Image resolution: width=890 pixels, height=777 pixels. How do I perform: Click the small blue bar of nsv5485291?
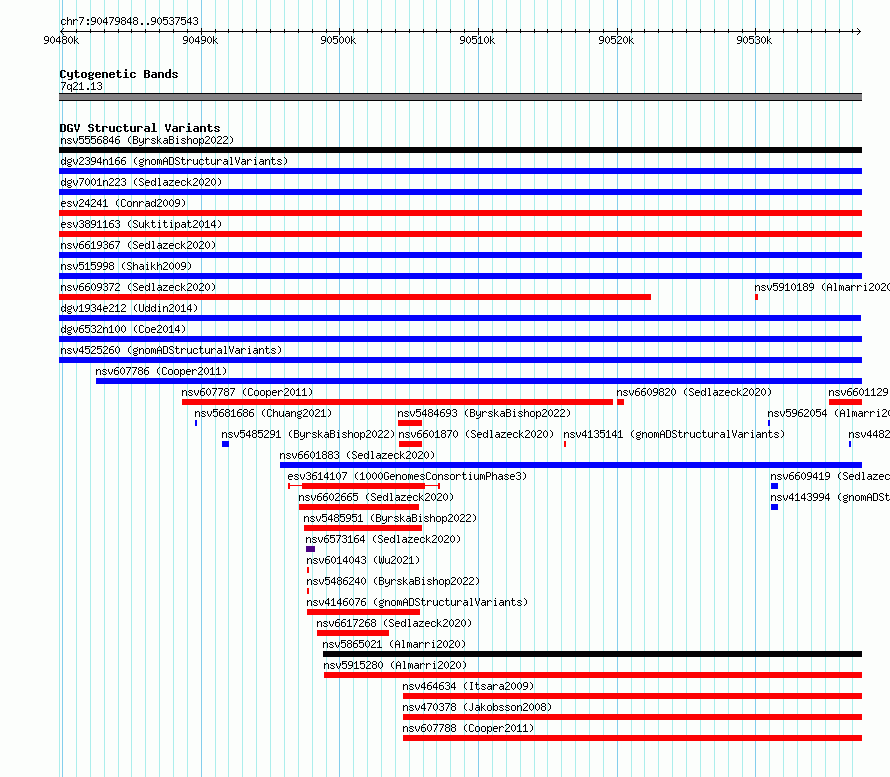tap(225, 444)
